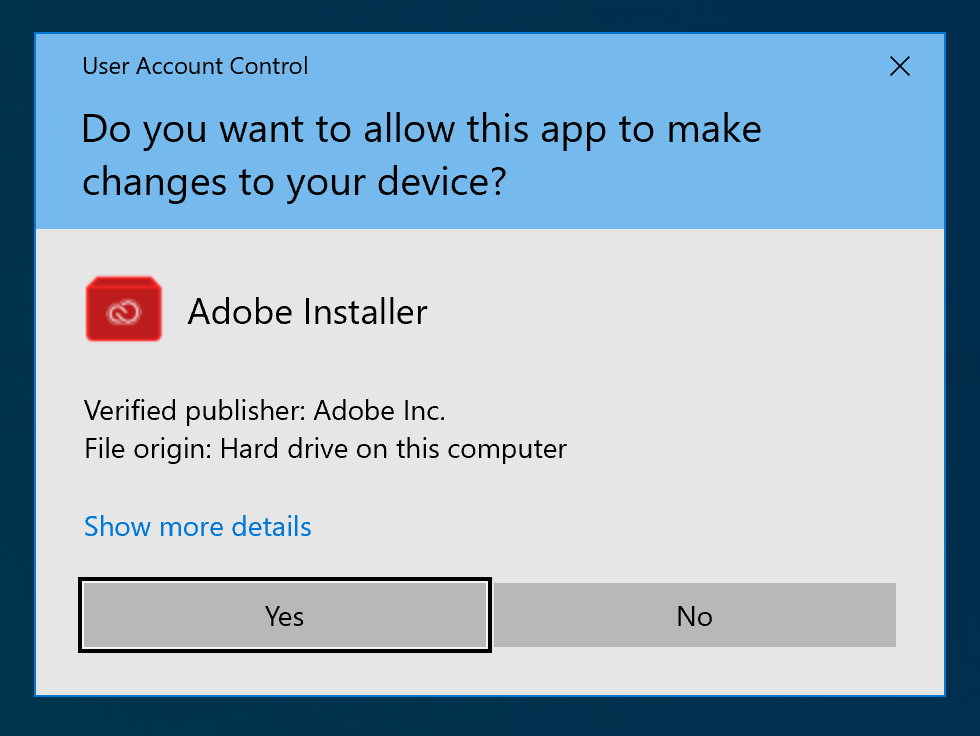
Task: Click the word 'details' in the blue link
Action: point(271,527)
